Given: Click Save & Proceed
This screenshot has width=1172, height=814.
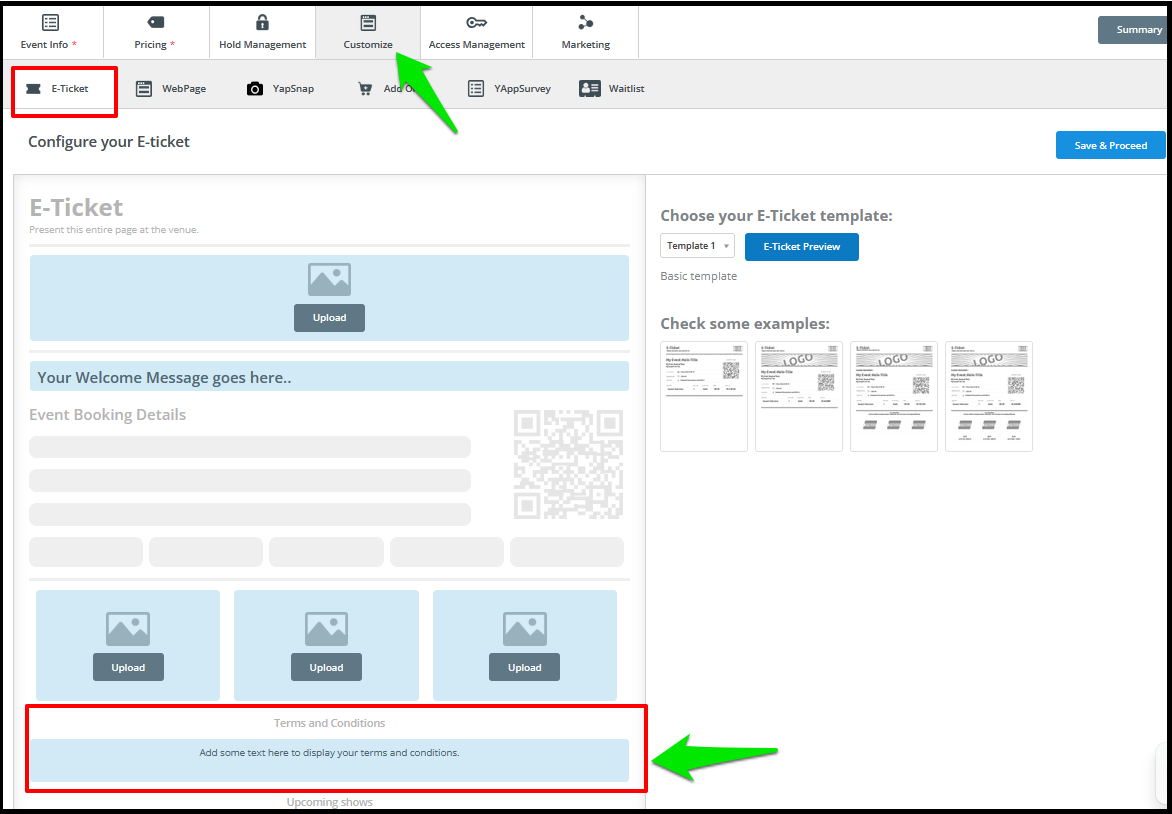Looking at the screenshot, I should tap(1111, 145).
